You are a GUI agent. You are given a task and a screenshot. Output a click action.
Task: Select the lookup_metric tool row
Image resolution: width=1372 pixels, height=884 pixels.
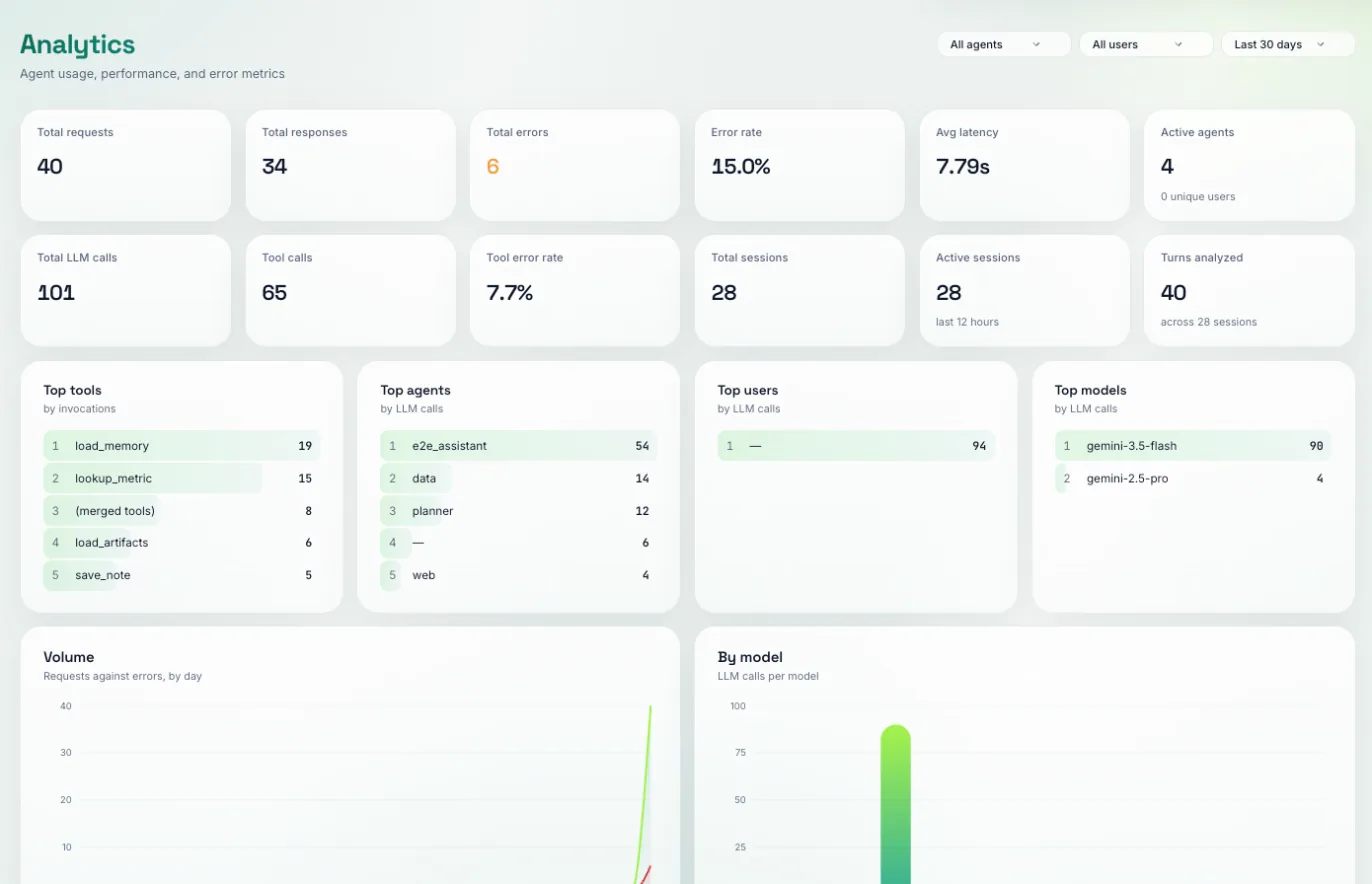[182, 478]
